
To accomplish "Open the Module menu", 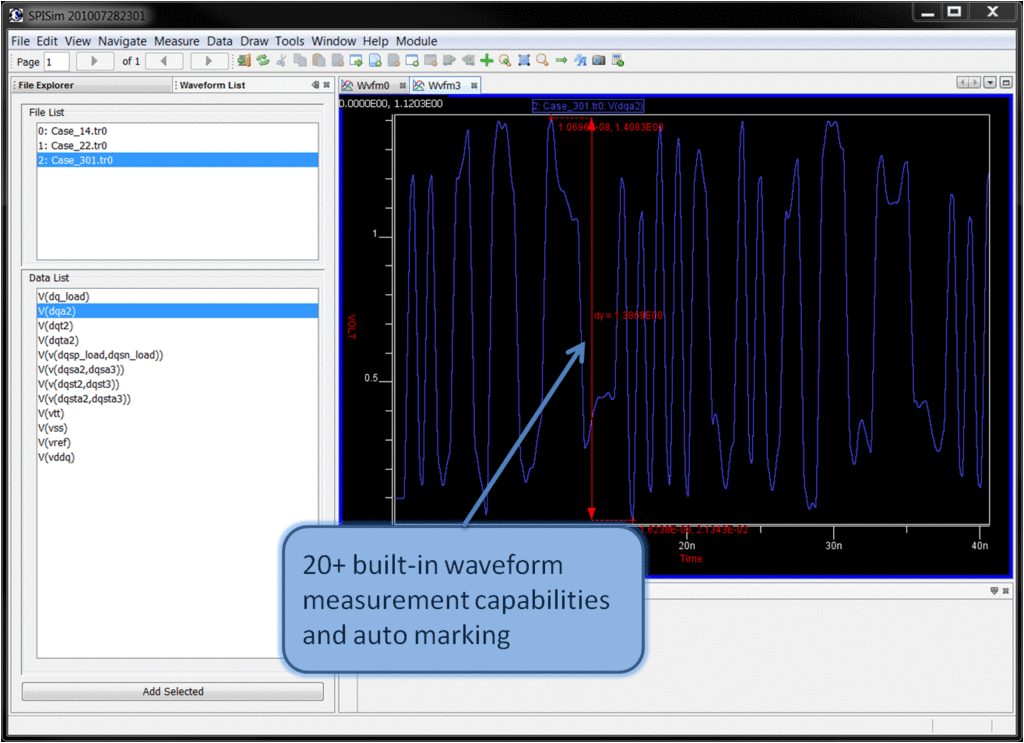I will tap(416, 41).
